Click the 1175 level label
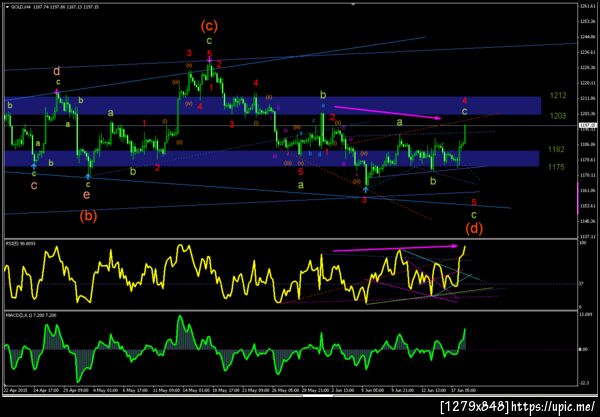Viewport: 600px width, 417px height. 556,167
